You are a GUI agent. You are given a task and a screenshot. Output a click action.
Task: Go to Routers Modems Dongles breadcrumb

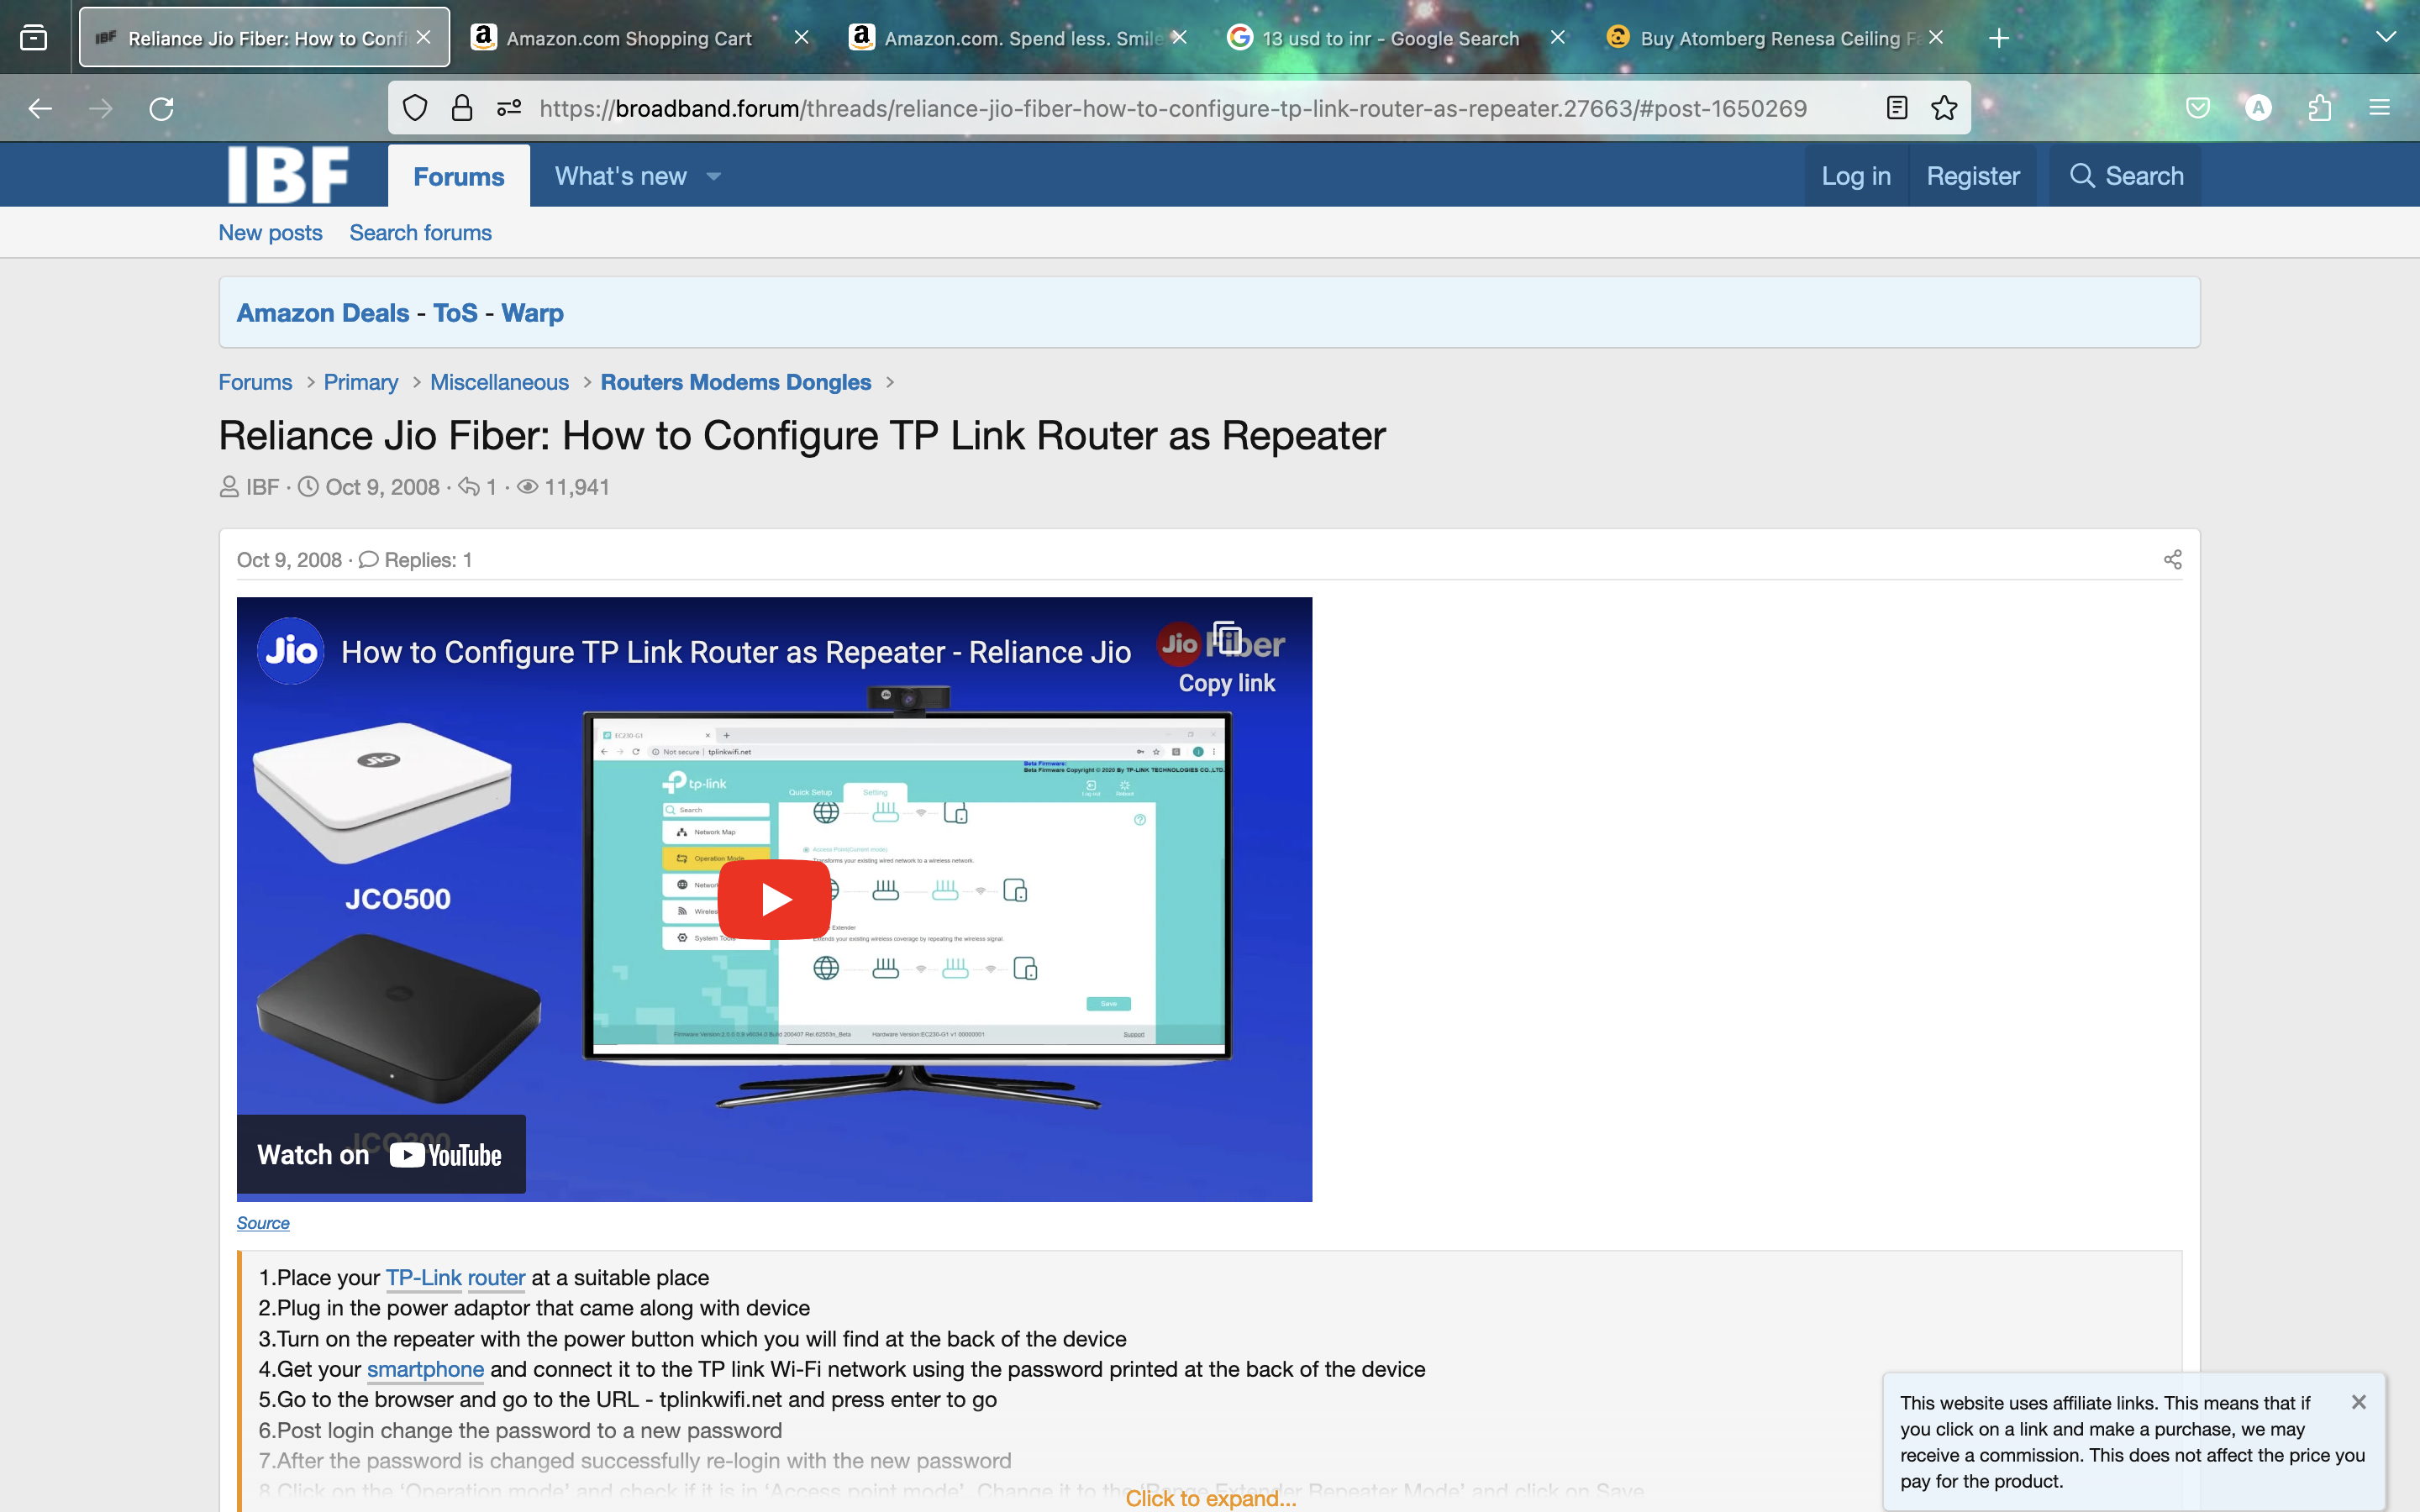(x=736, y=382)
